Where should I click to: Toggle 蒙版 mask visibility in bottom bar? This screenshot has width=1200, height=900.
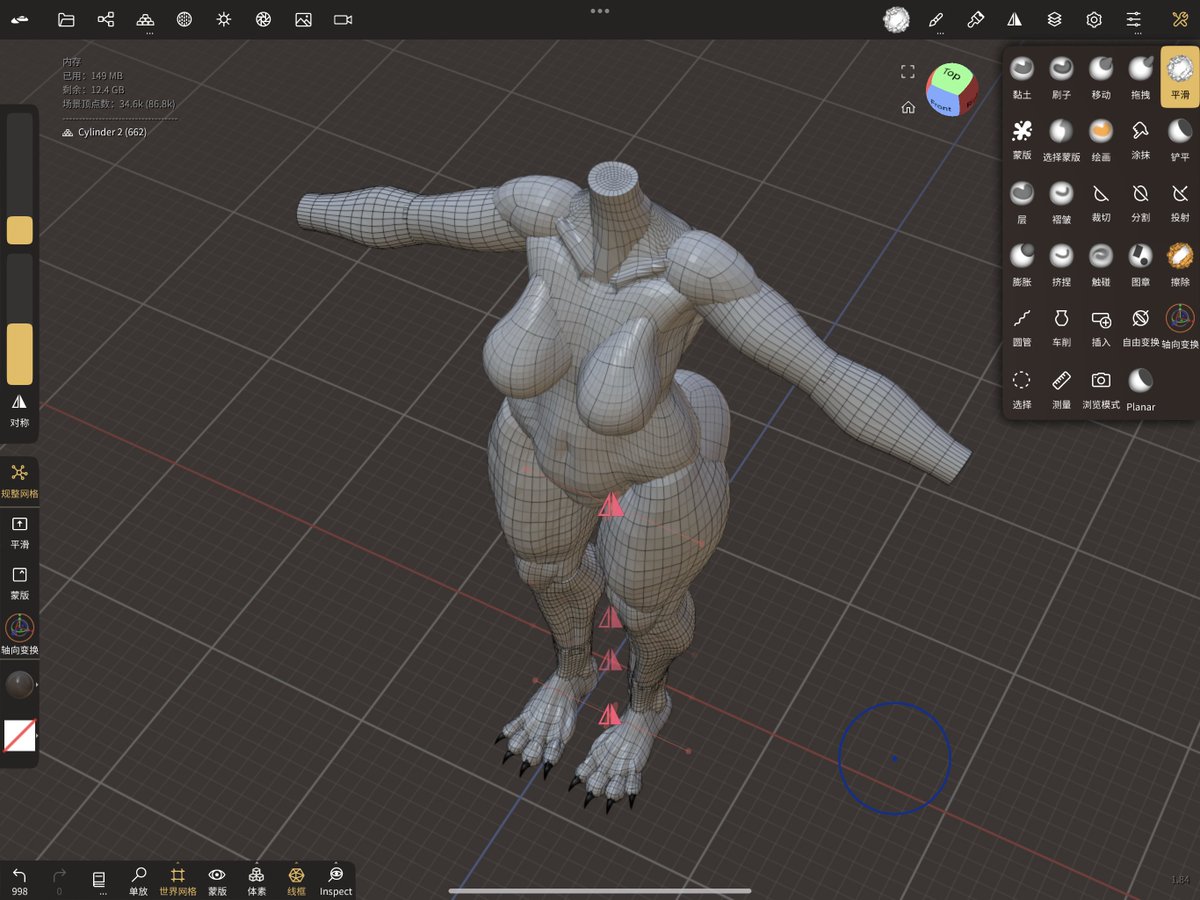[217, 879]
